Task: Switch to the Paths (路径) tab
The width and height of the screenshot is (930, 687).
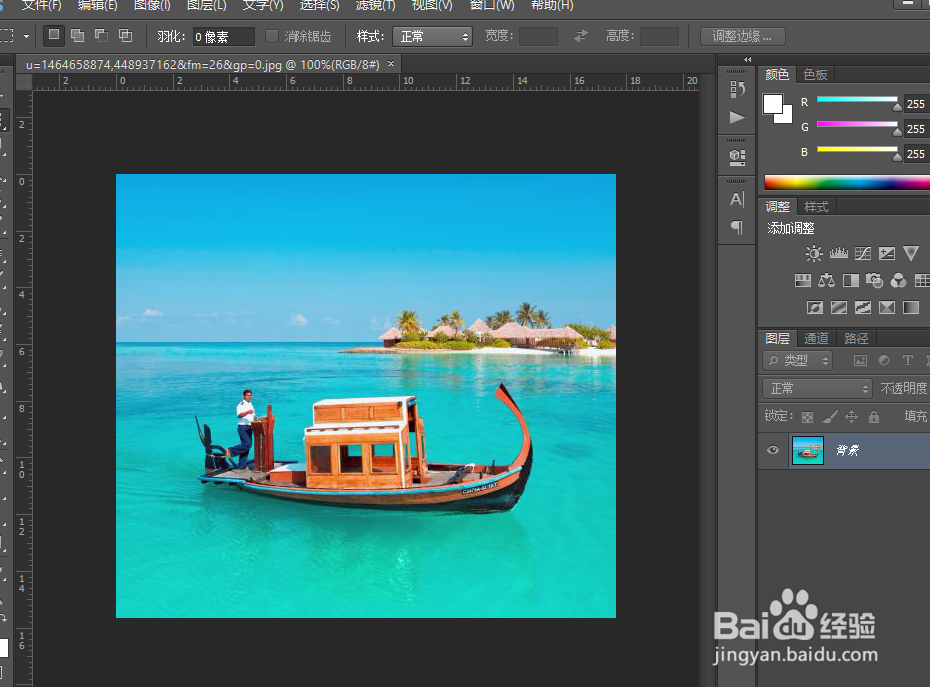Action: (x=856, y=339)
